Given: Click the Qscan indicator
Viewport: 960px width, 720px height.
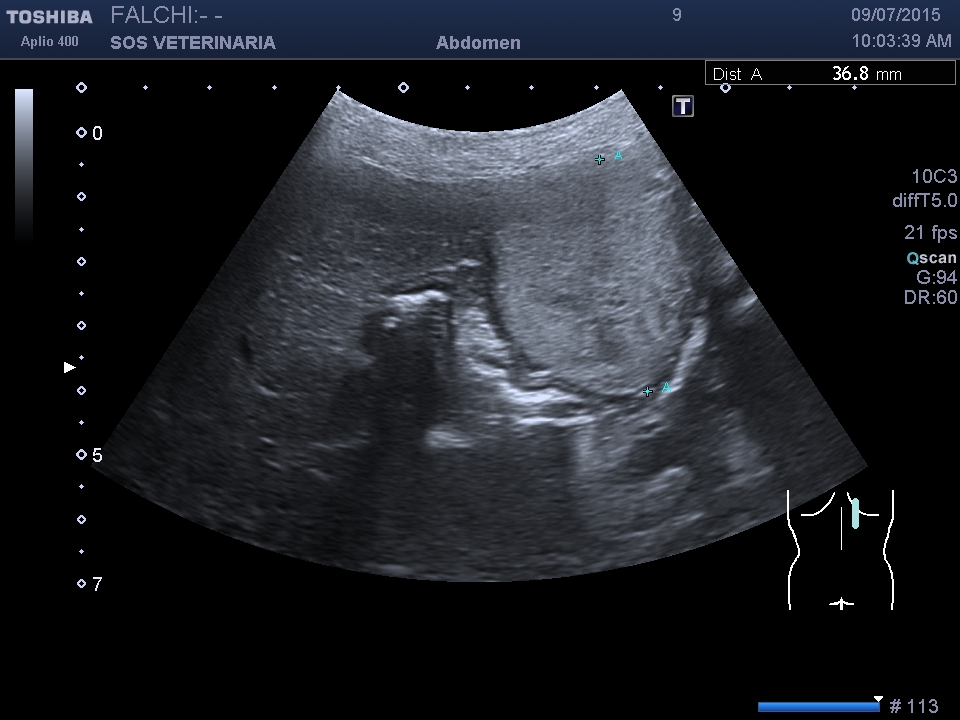Looking at the screenshot, I should tap(931, 258).
